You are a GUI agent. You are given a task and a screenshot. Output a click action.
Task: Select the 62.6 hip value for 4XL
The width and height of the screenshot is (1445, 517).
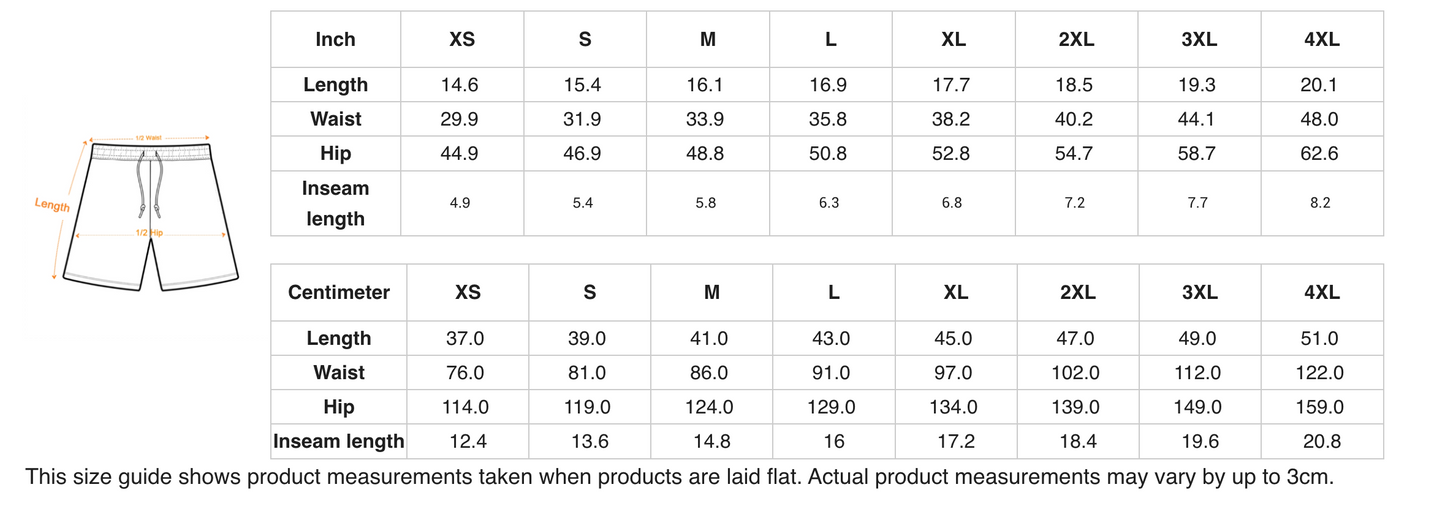pos(1321,154)
